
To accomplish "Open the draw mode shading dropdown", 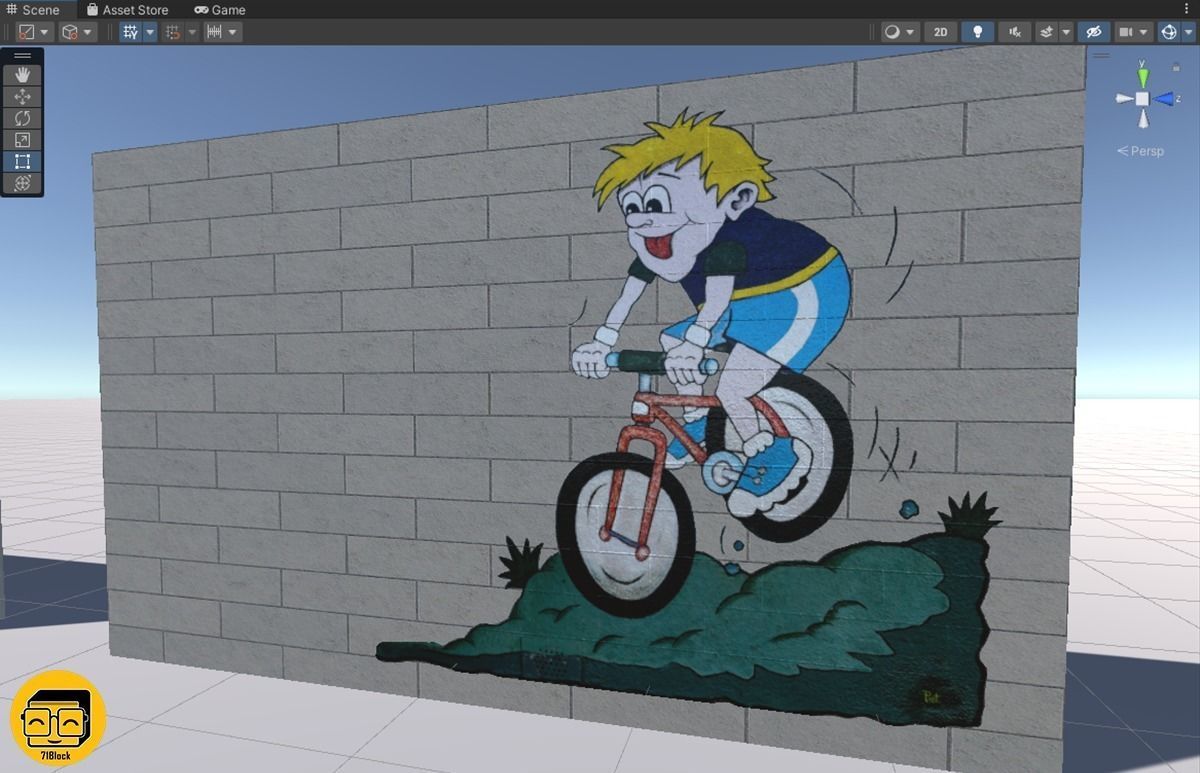I will pyautogui.click(x=899, y=32).
